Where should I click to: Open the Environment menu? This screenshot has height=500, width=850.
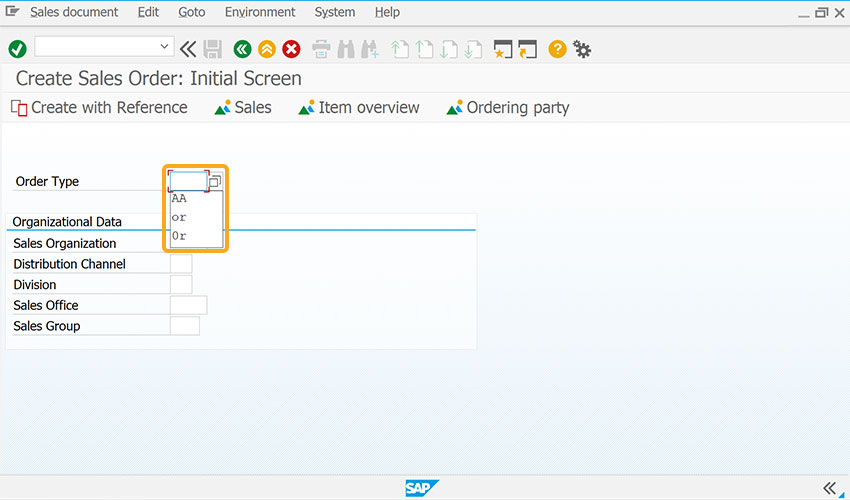pyautogui.click(x=260, y=12)
